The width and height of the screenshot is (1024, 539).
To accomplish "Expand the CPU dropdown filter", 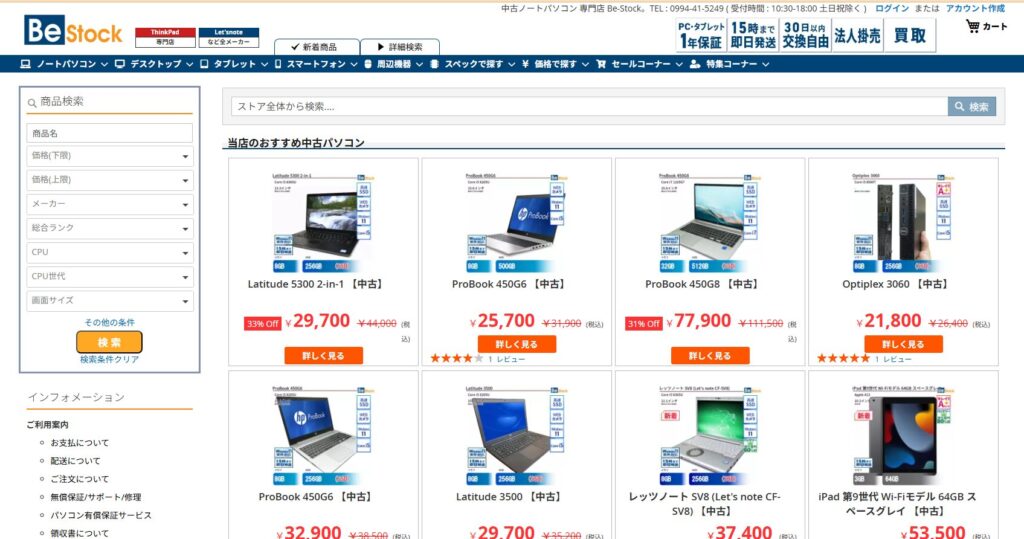I will point(110,252).
